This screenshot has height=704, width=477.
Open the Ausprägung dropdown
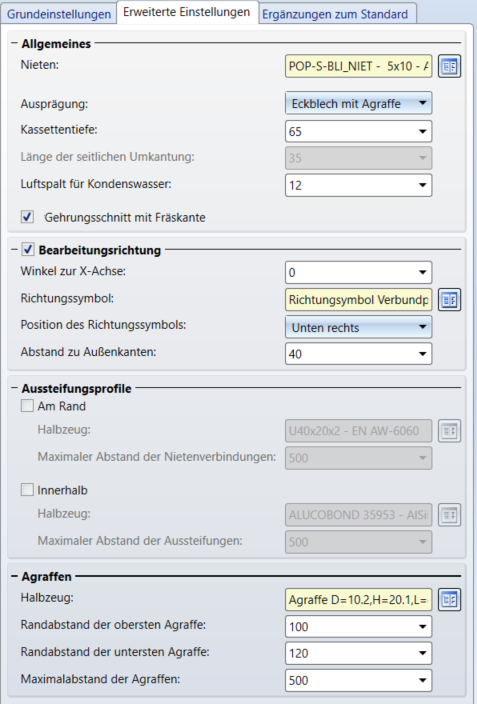click(x=358, y=103)
